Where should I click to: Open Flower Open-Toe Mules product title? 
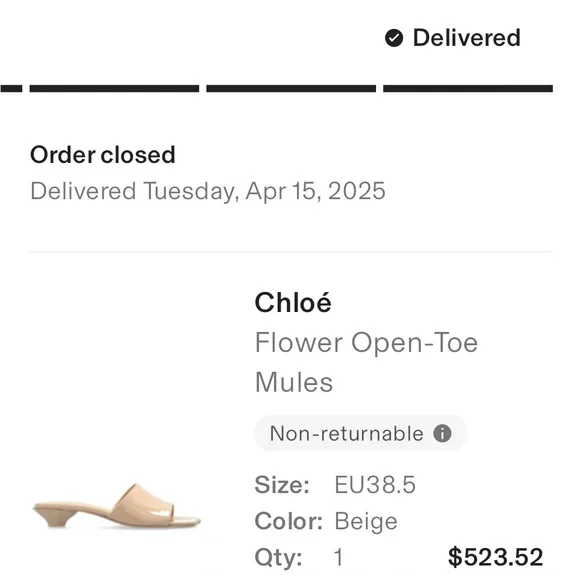click(x=366, y=362)
